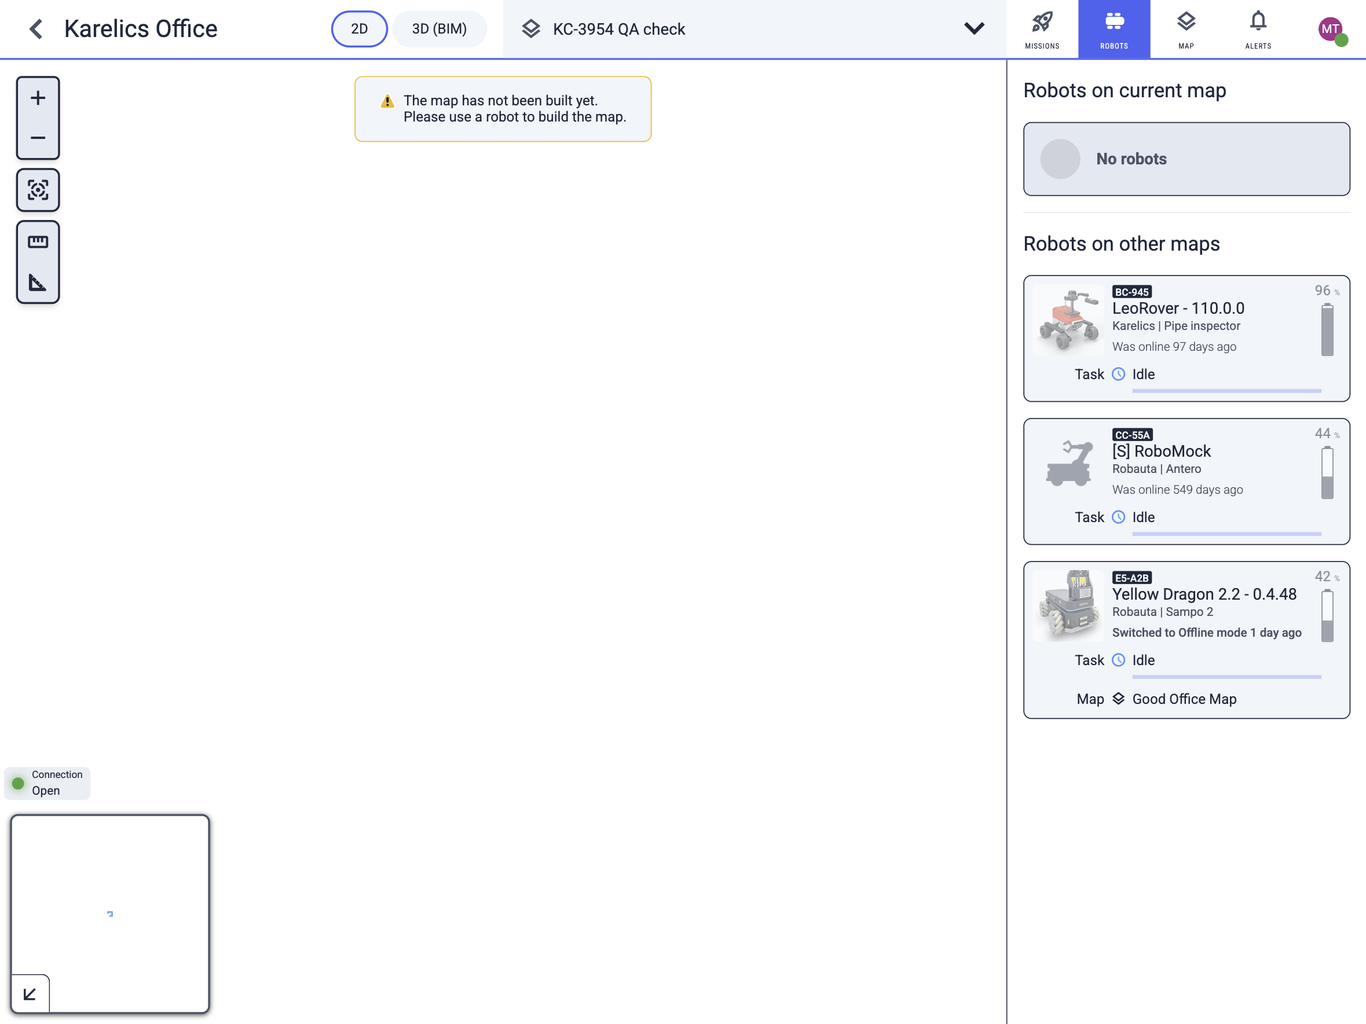This screenshot has width=1366, height=1024.
Task: Click the BC-945 robot ID badge
Action: click(x=1132, y=292)
